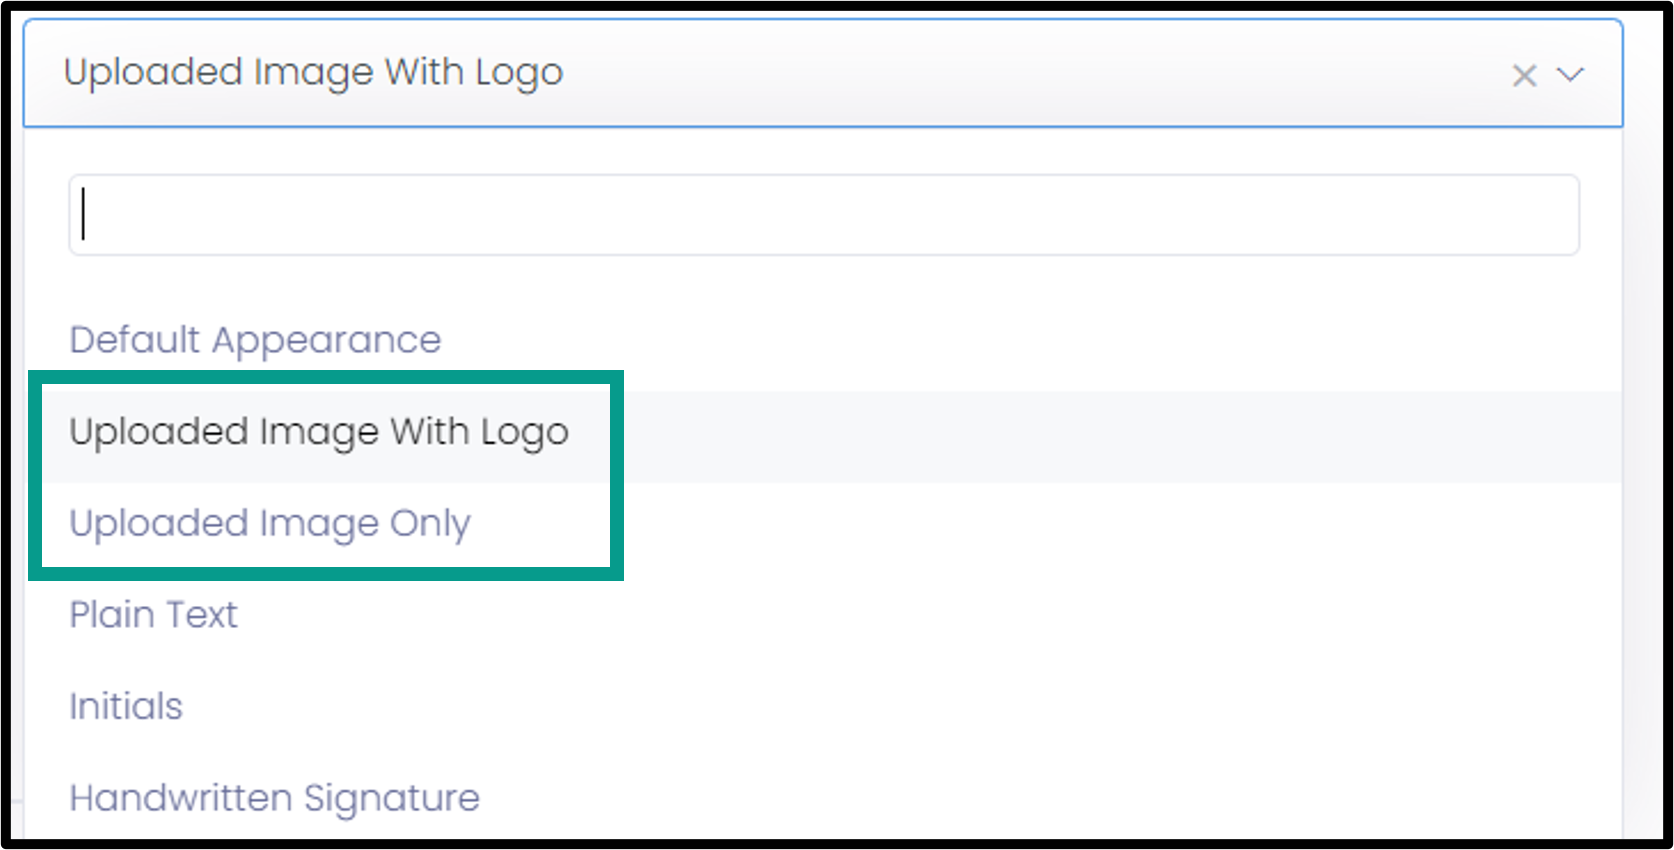Choose Uploaded Image With Logo from the list
Screen dimensions: 1674x850
point(319,433)
